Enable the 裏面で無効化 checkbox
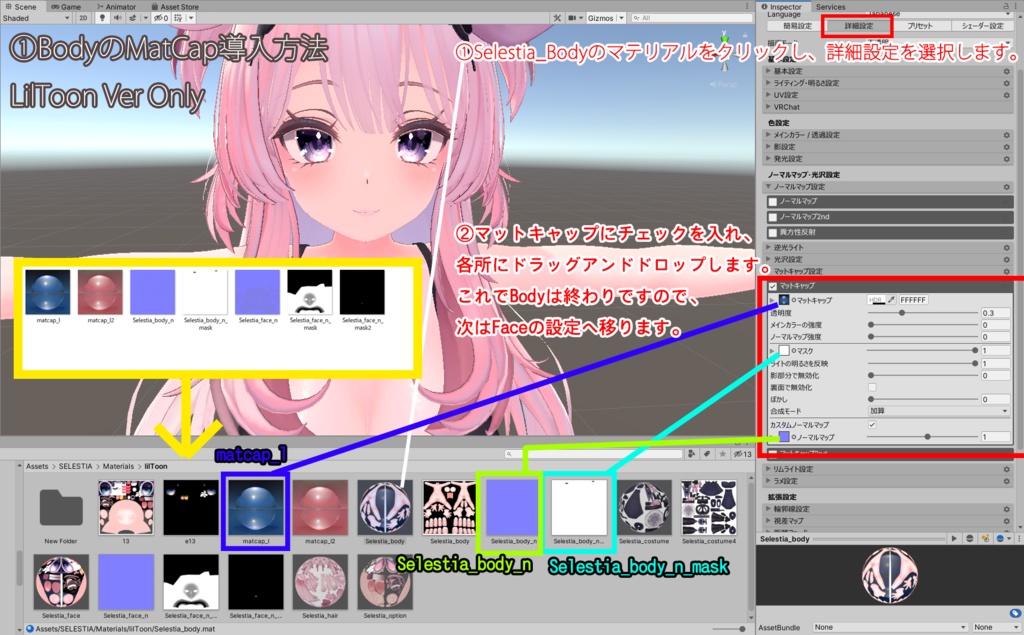Viewport: 1024px width, 635px height. point(873,387)
